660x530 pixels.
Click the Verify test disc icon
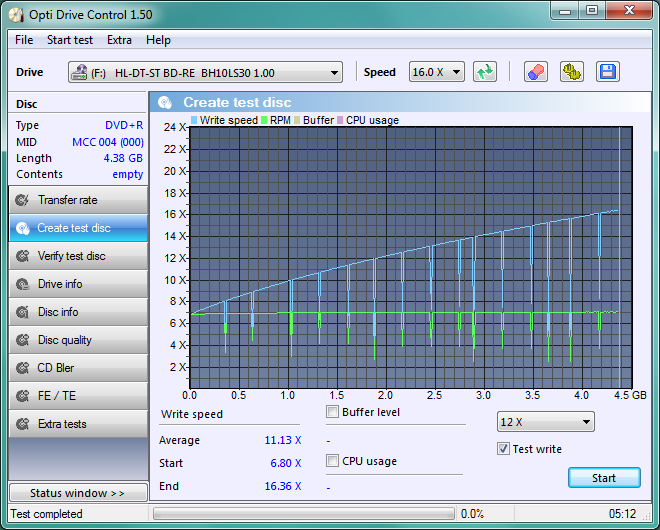coord(22,256)
